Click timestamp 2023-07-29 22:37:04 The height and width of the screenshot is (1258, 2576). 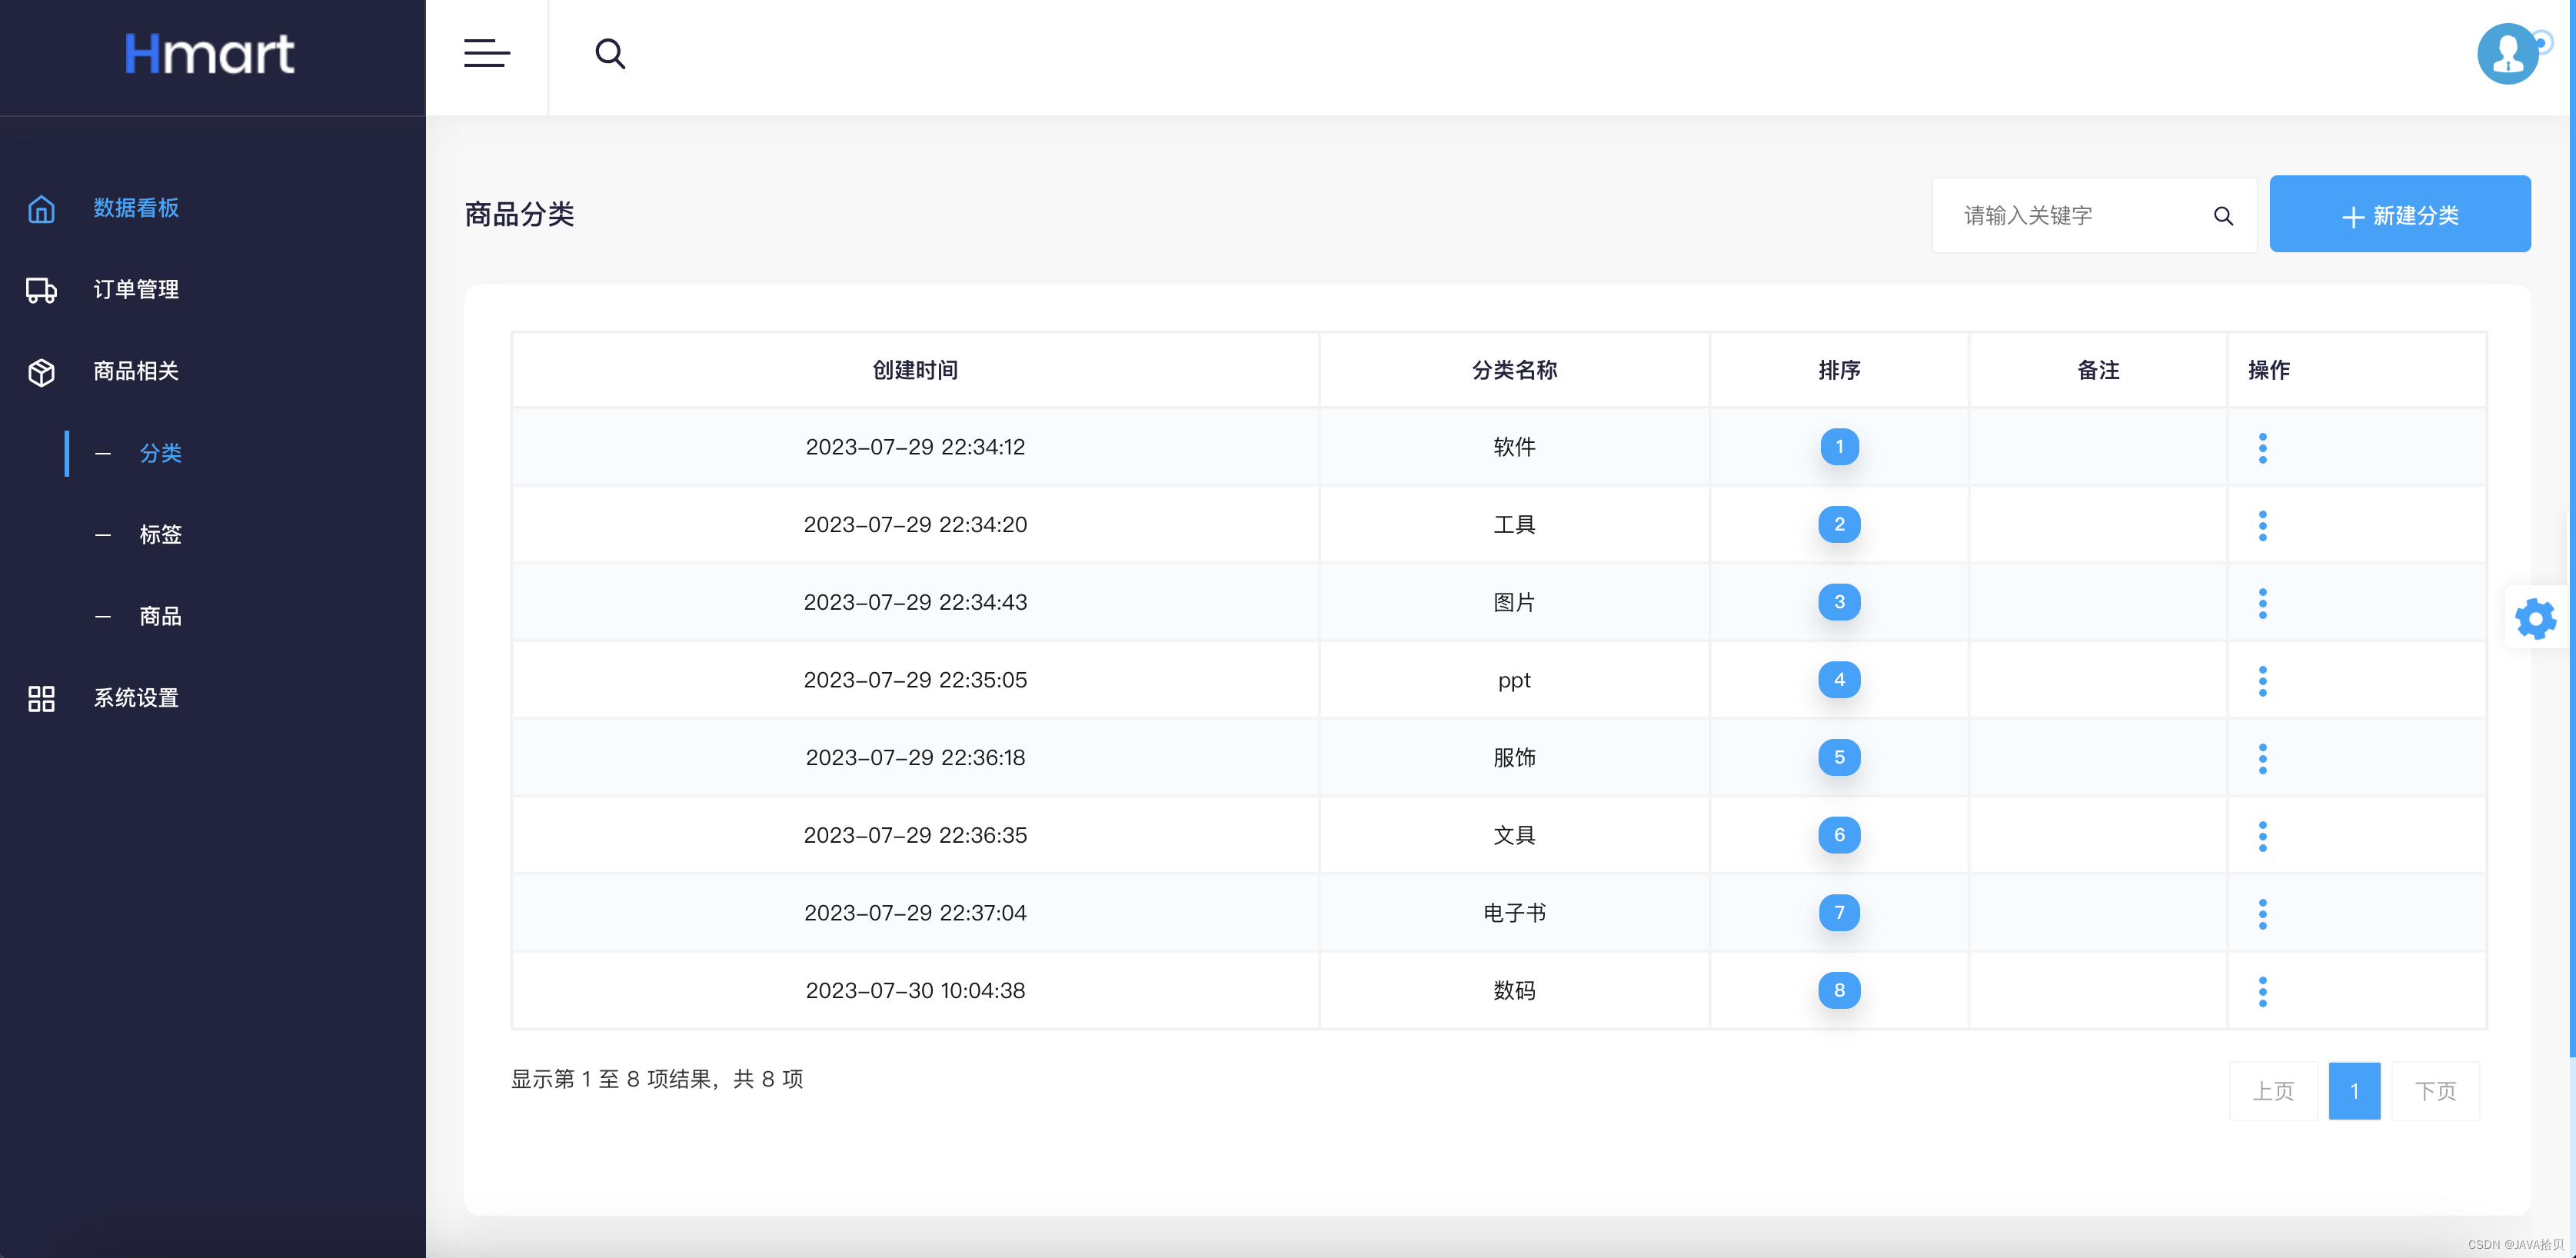click(915, 913)
